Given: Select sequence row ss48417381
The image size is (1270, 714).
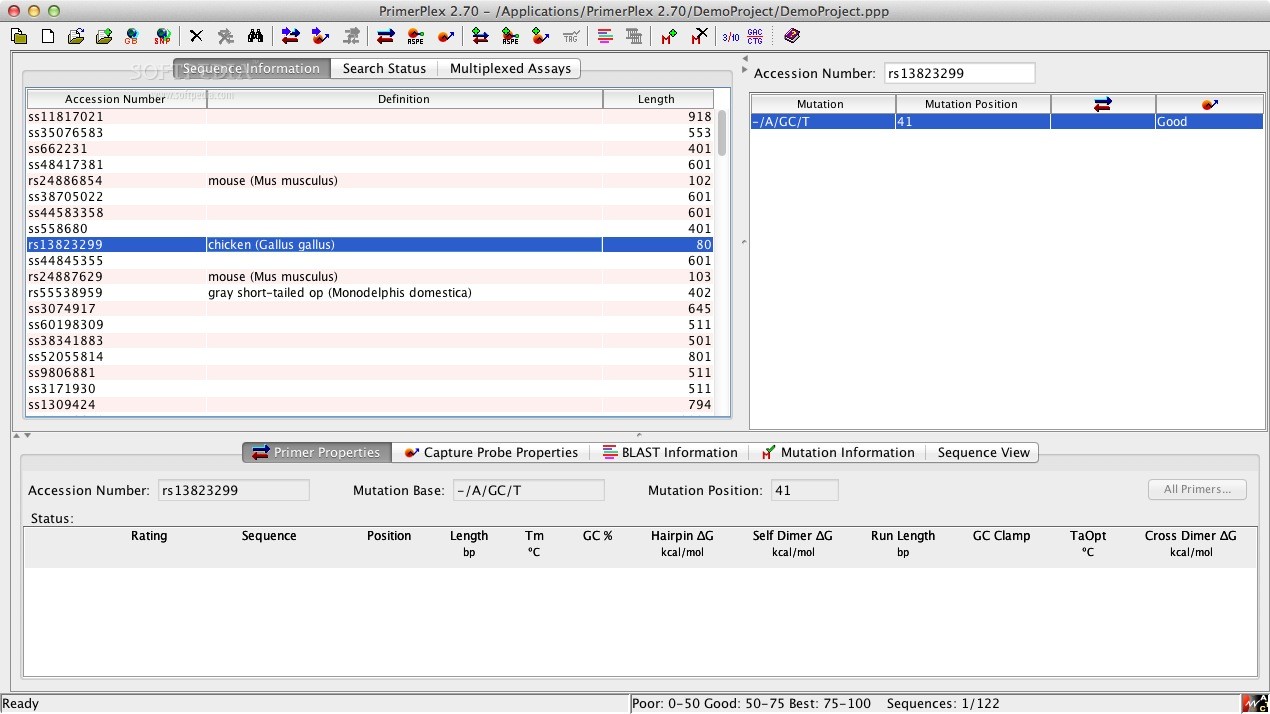Looking at the screenshot, I should (370, 164).
